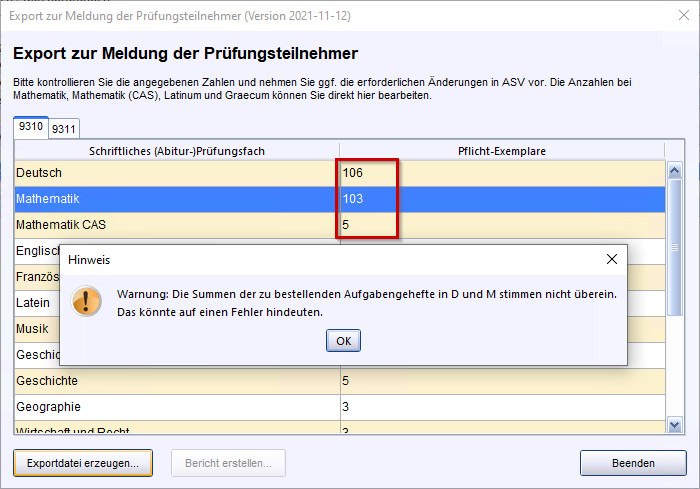Image resolution: width=700 pixels, height=489 pixels.
Task: Click the disabled Bericht erstellen... button
Action: [228, 463]
